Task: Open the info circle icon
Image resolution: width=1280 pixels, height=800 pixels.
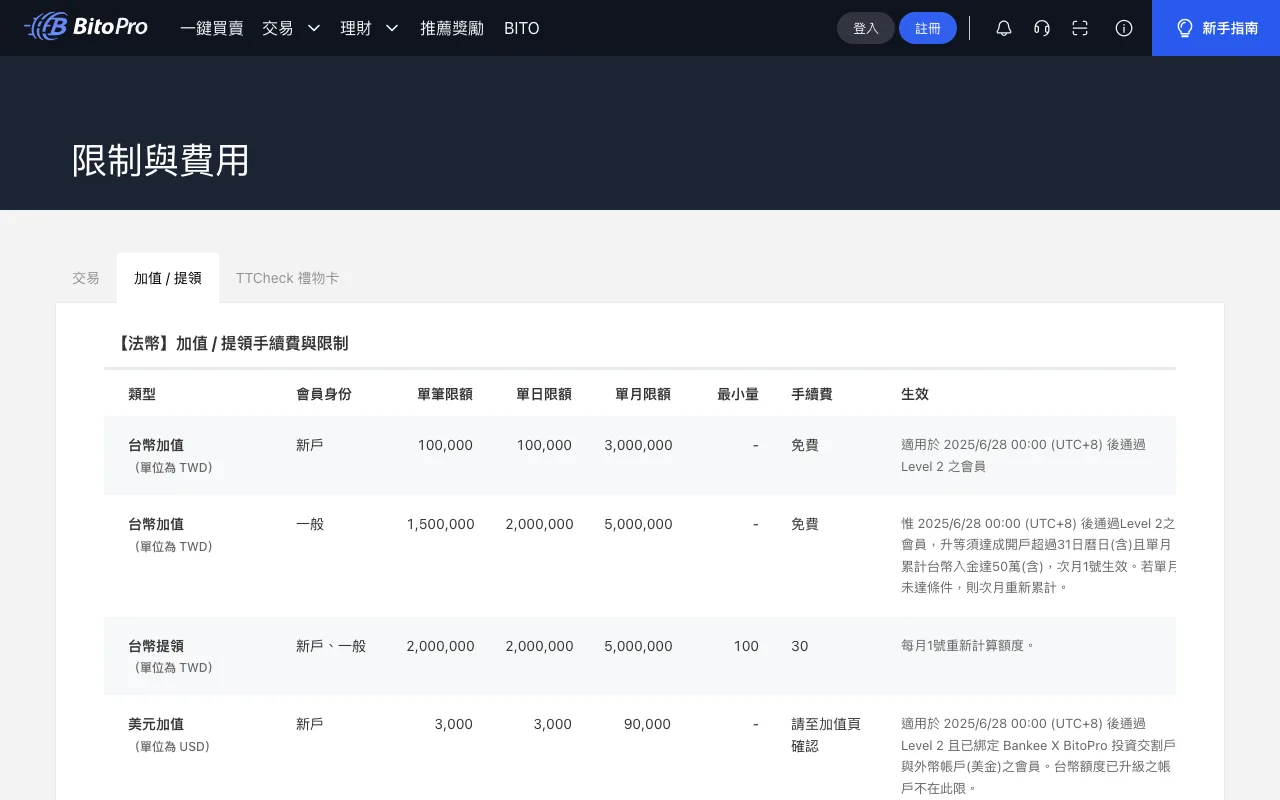Action: (x=1124, y=28)
